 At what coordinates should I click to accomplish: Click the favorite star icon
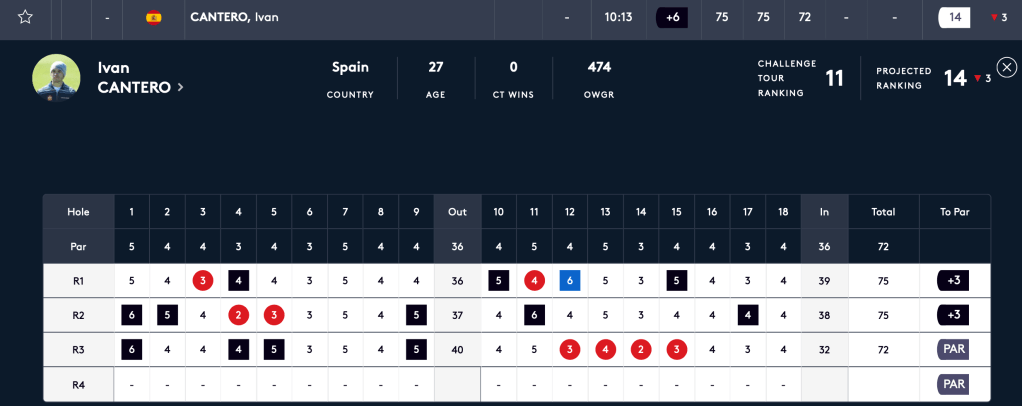(x=25, y=17)
